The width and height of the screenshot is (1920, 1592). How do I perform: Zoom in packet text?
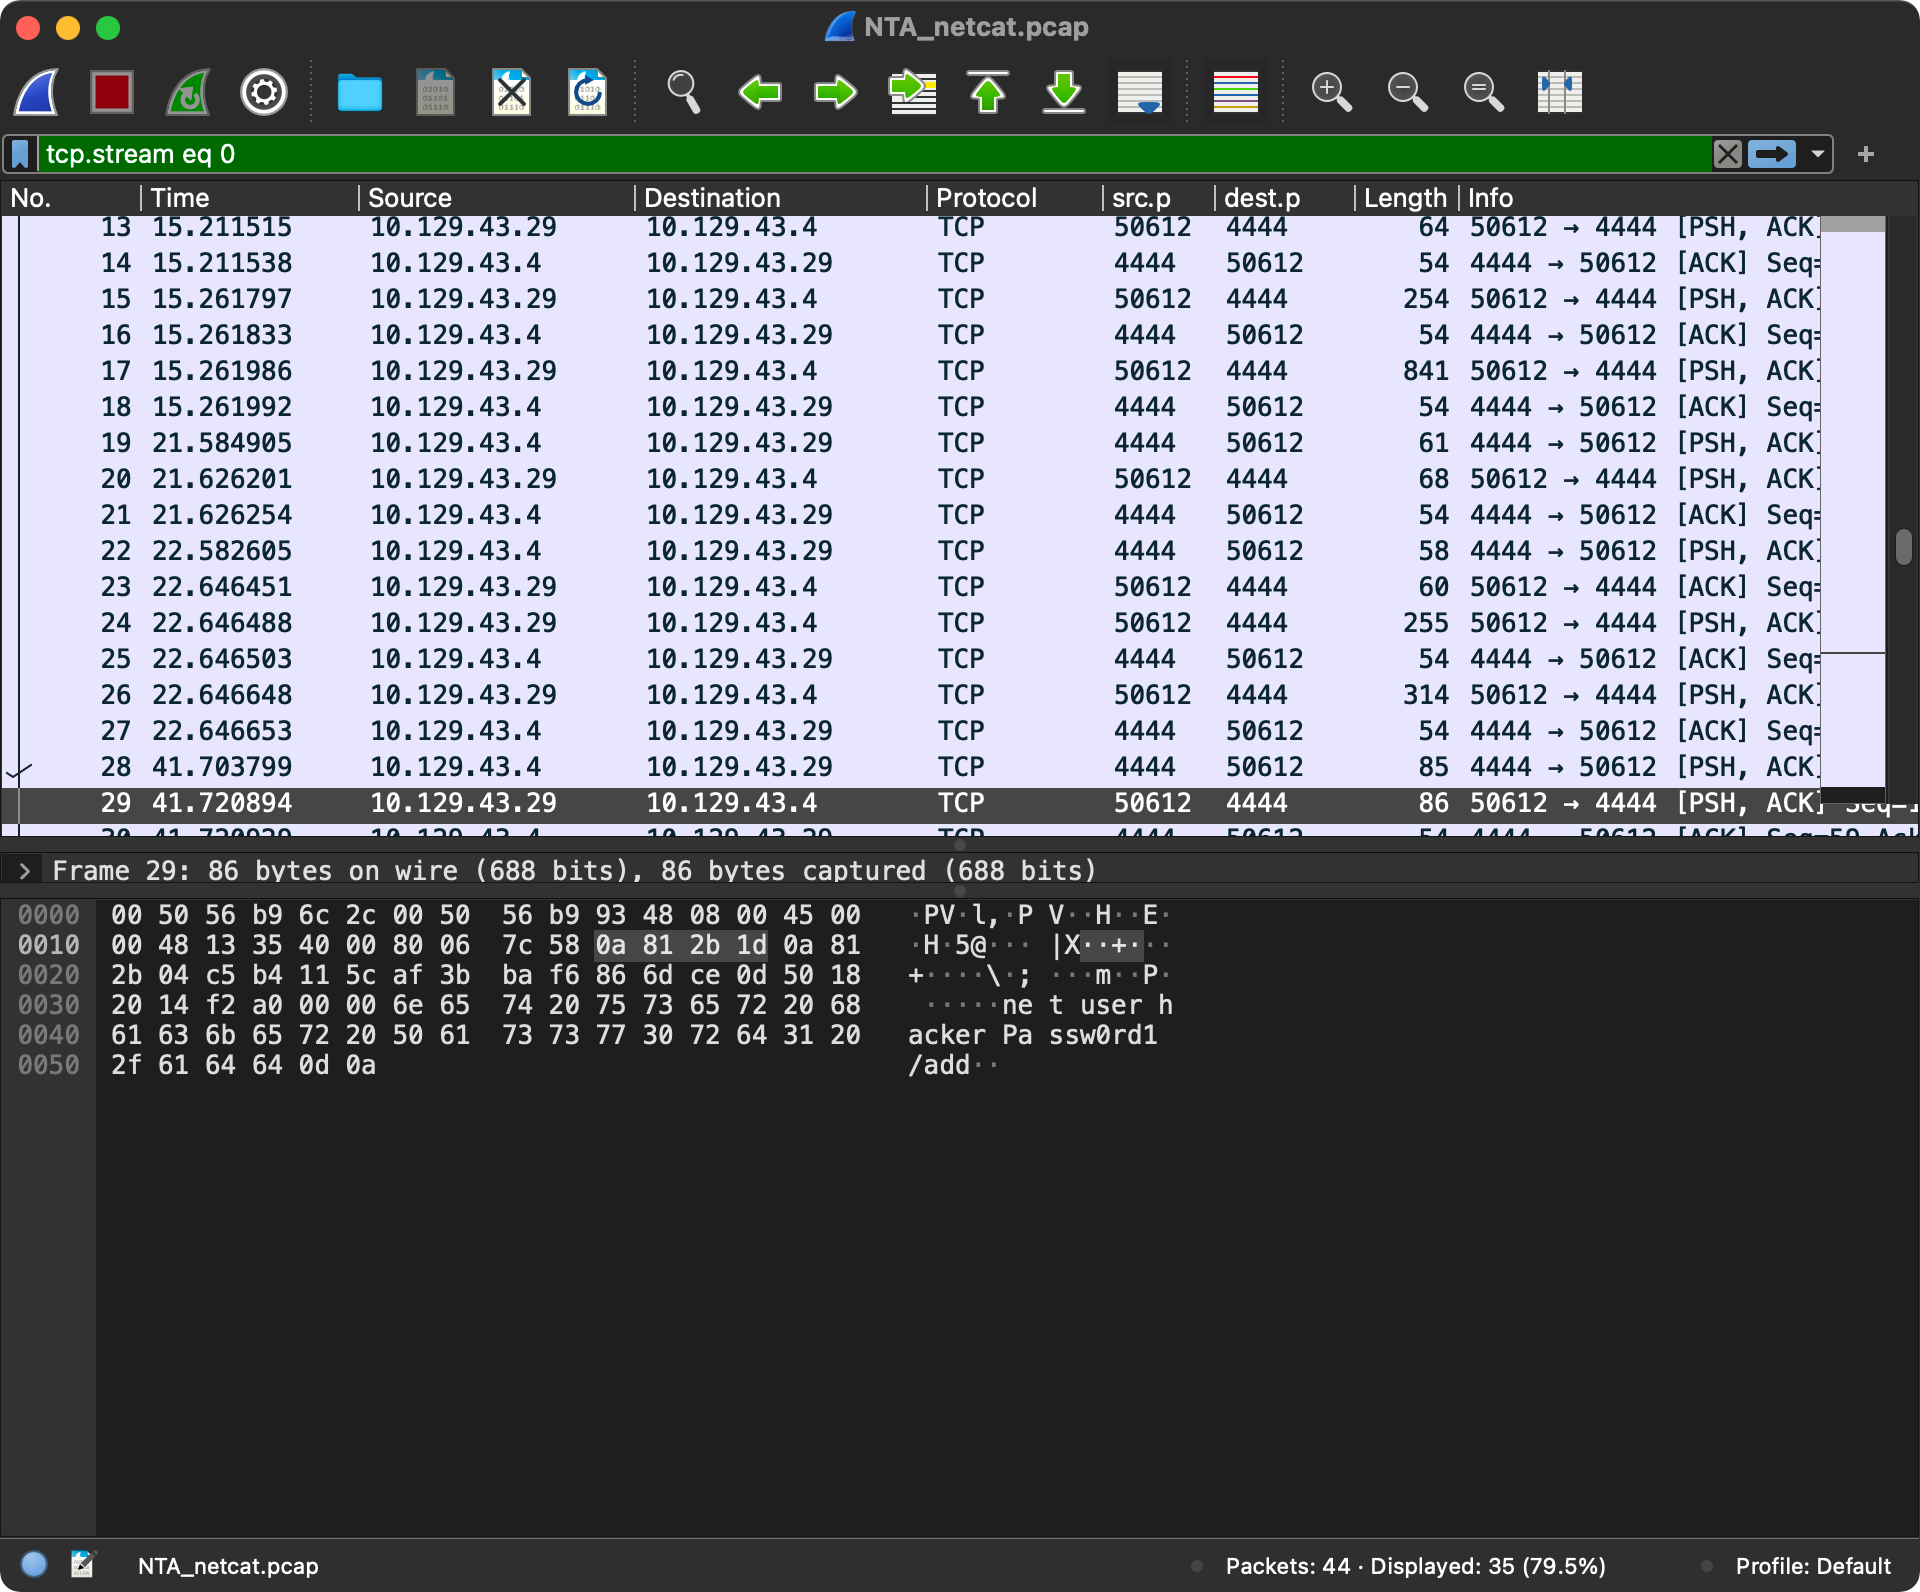1331,92
